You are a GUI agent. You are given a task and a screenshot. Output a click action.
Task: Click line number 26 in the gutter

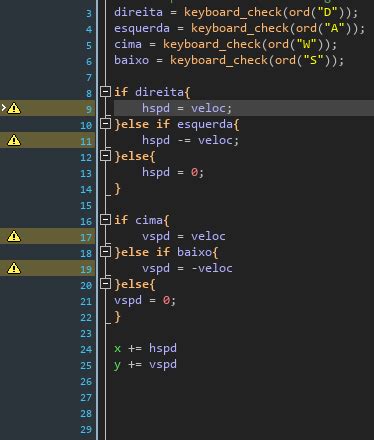86,381
